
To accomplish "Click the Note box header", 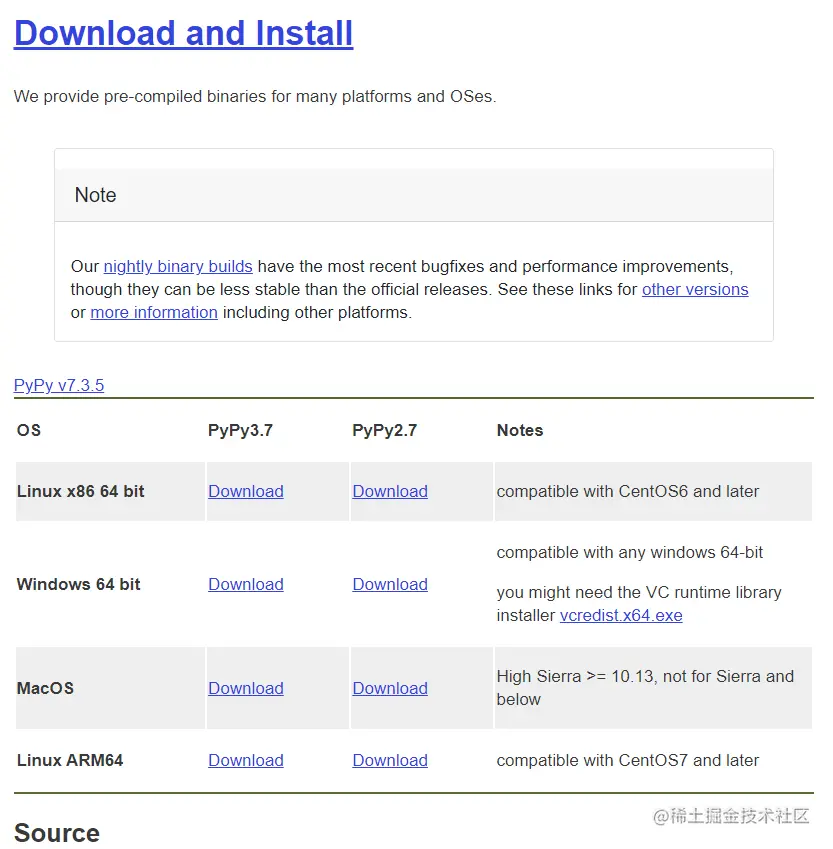I will click(414, 195).
